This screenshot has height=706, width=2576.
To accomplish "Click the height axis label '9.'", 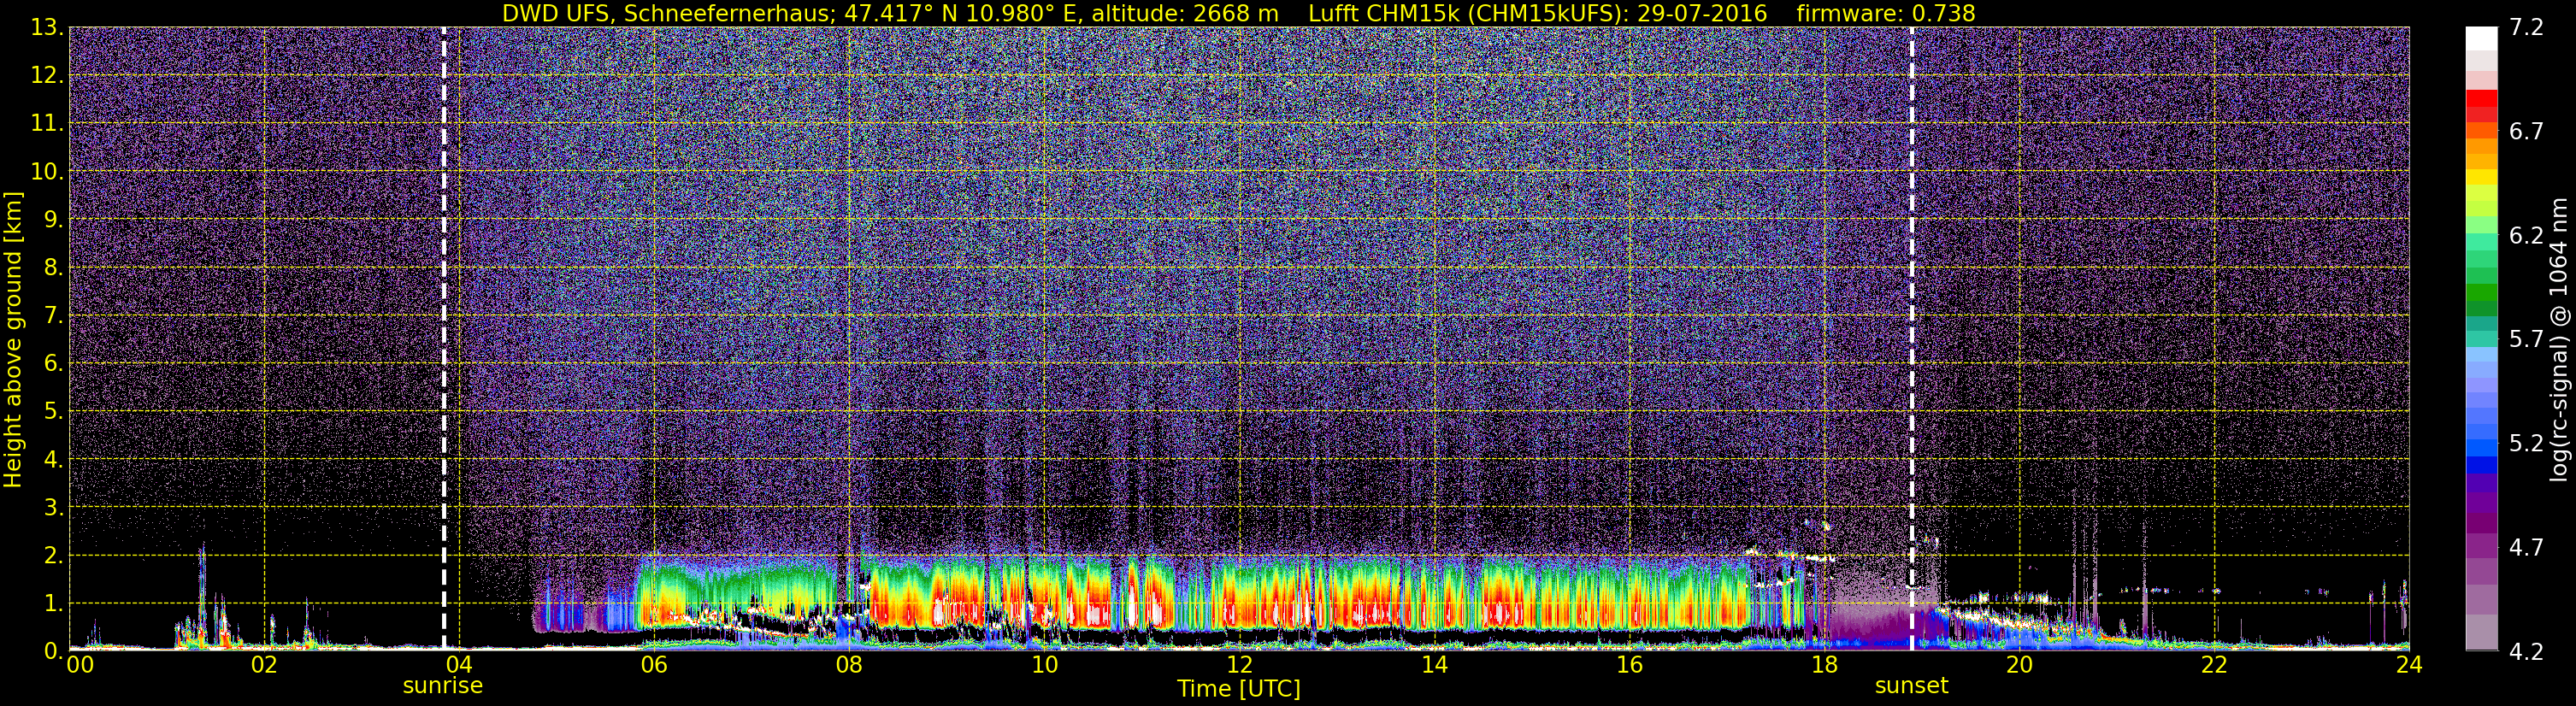I will point(54,220).
